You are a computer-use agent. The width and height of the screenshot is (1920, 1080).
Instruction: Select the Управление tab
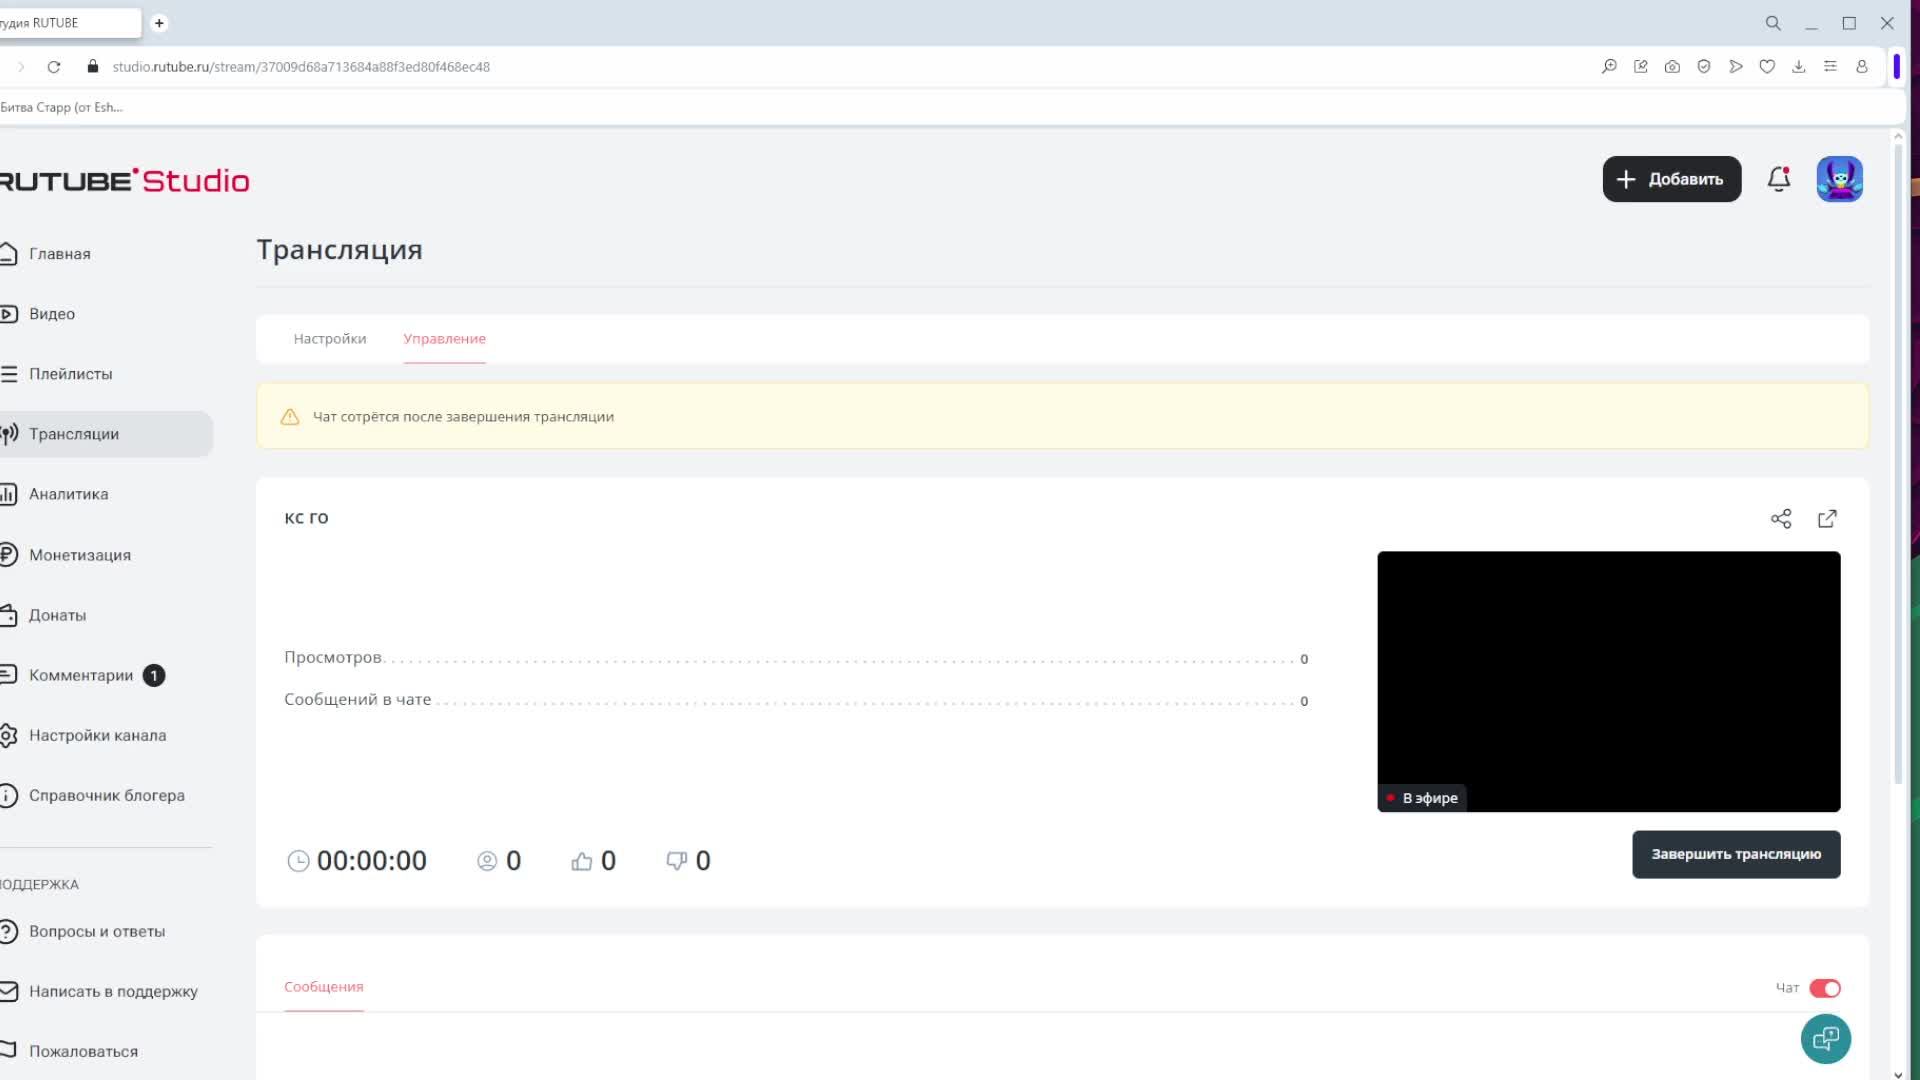click(x=444, y=339)
